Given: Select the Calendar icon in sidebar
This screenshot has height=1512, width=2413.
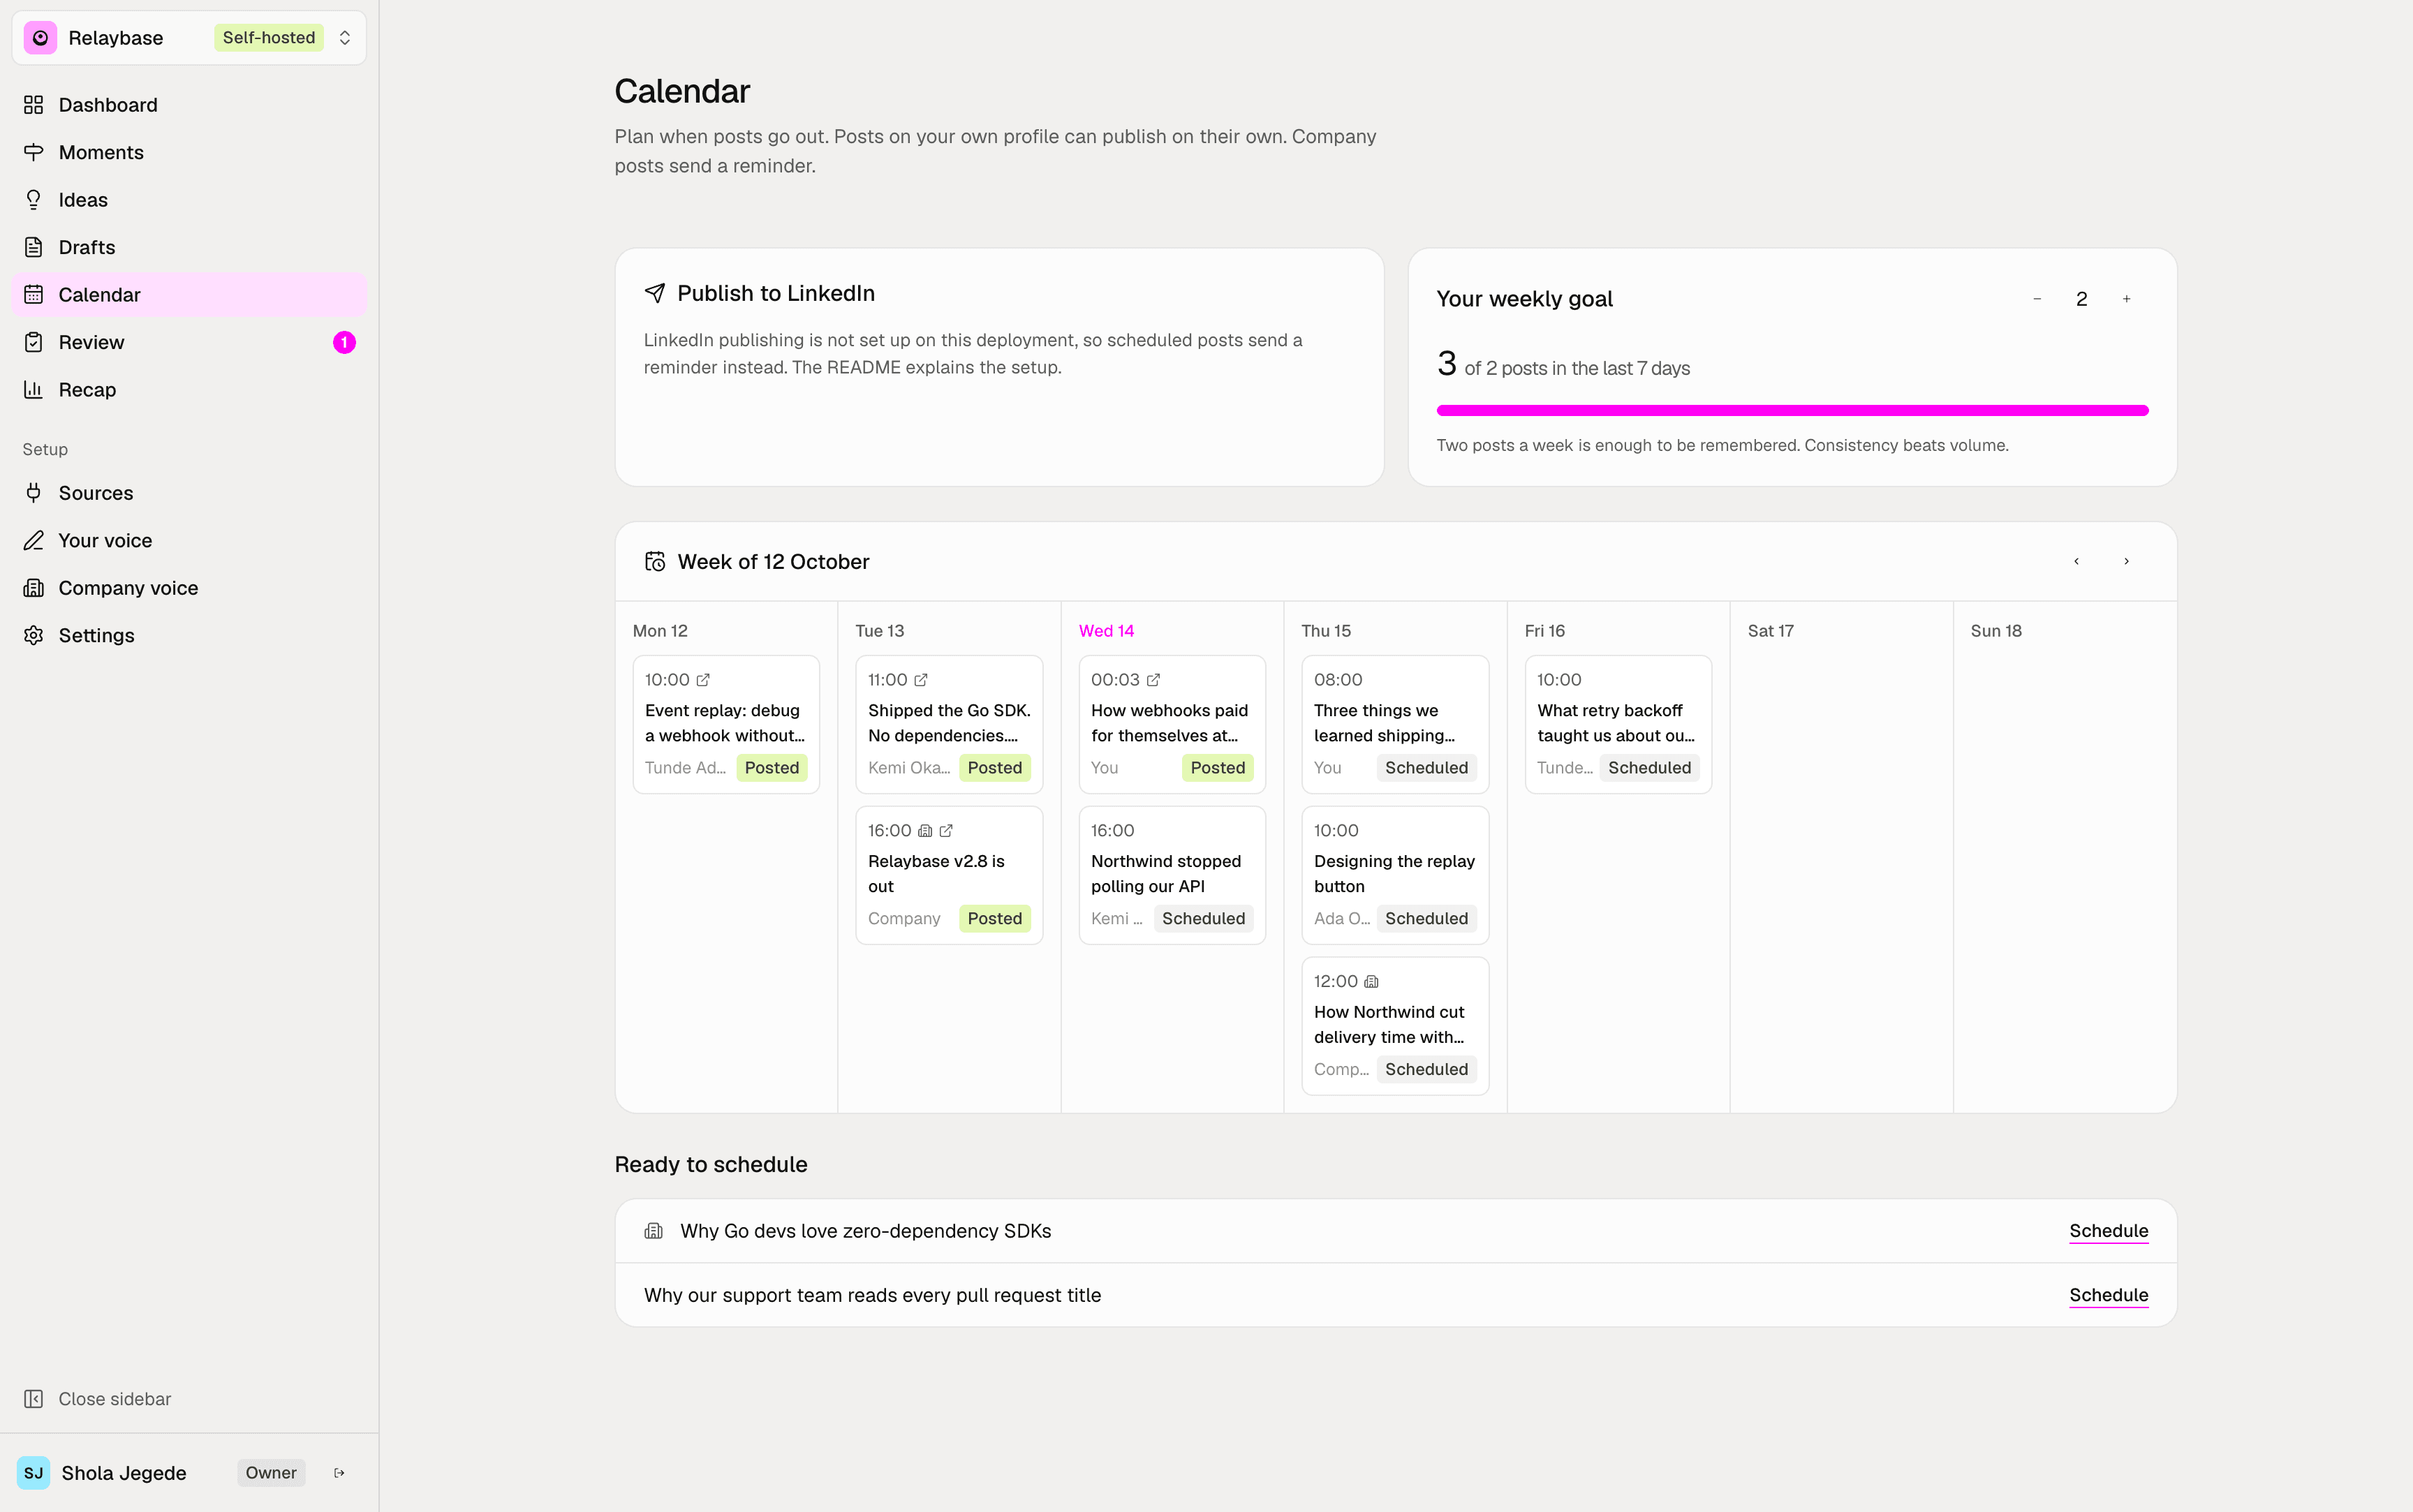Looking at the screenshot, I should tap(34, 295).
